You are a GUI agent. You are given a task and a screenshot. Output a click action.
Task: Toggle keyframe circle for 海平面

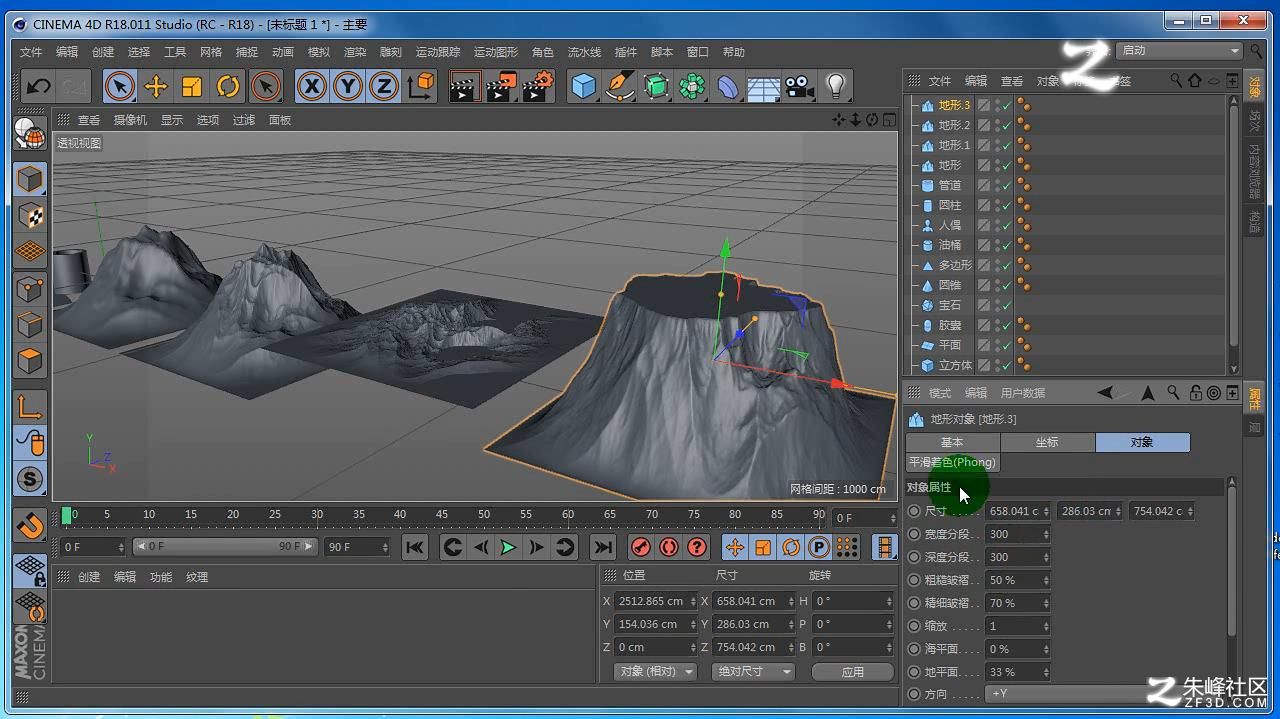click(913, 649)
